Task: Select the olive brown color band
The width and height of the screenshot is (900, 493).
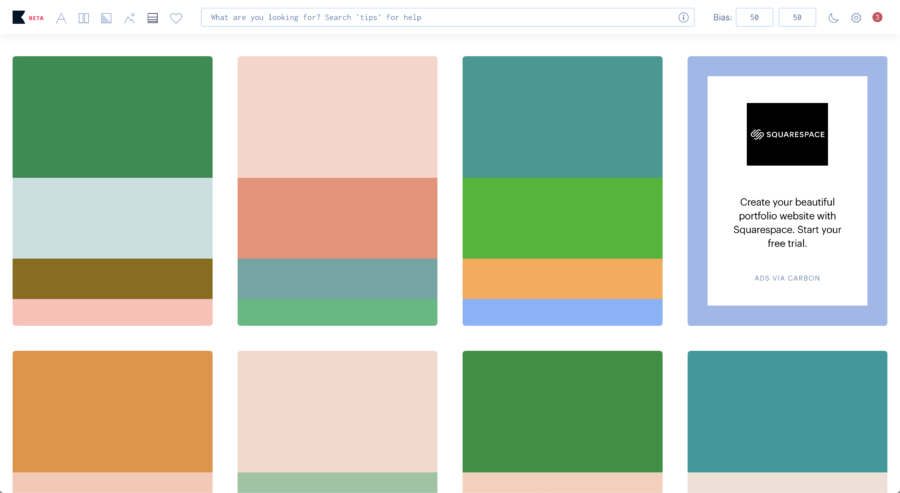Action: click(x=112, y=279)
